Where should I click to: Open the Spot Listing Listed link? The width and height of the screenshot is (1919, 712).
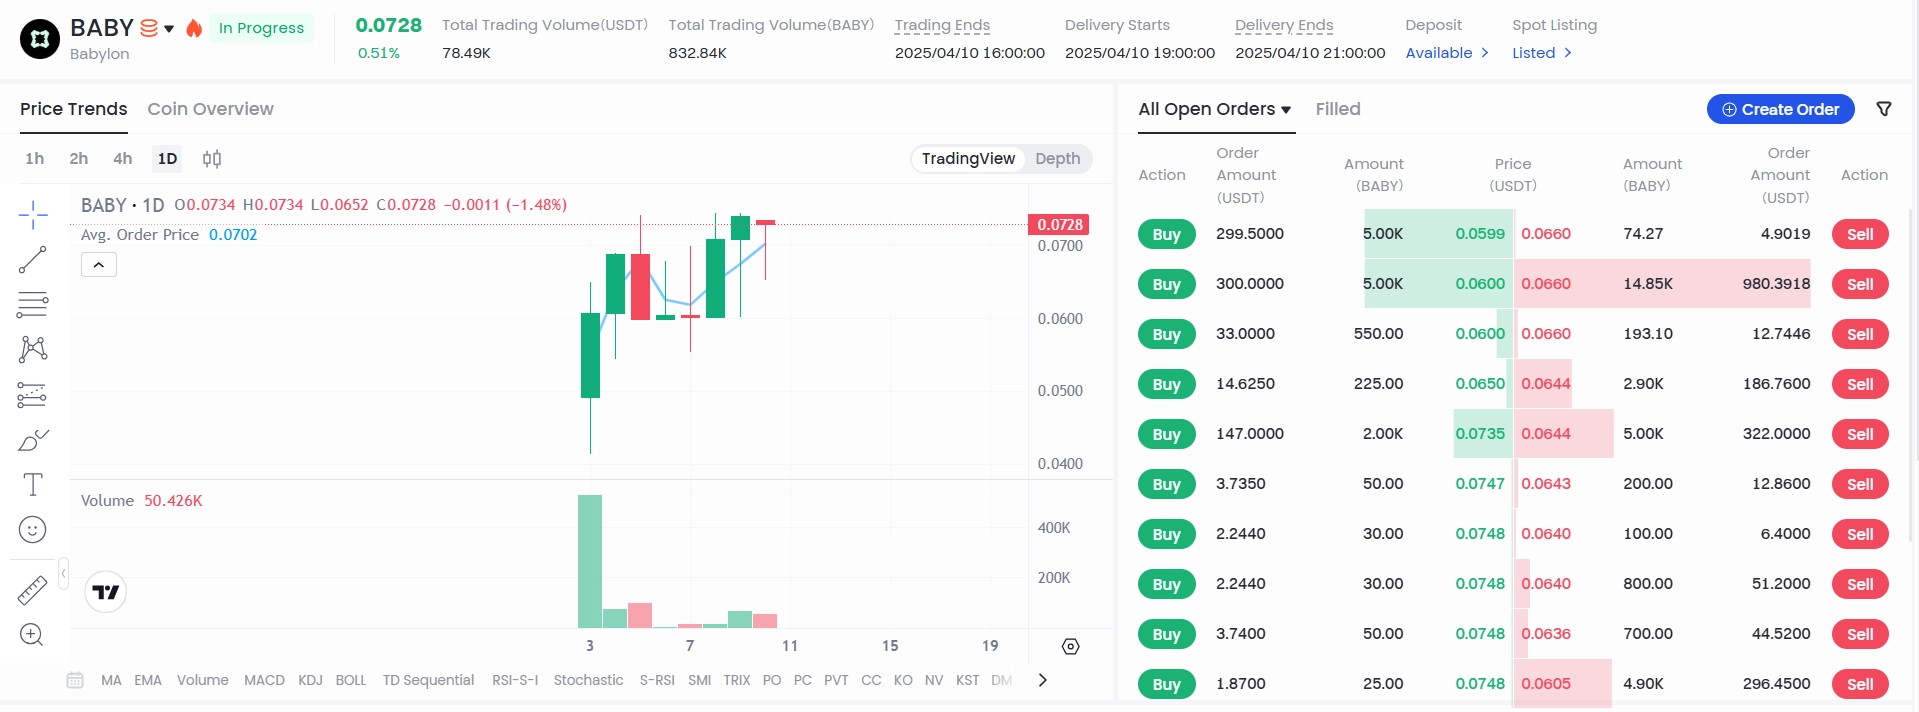1542,53
